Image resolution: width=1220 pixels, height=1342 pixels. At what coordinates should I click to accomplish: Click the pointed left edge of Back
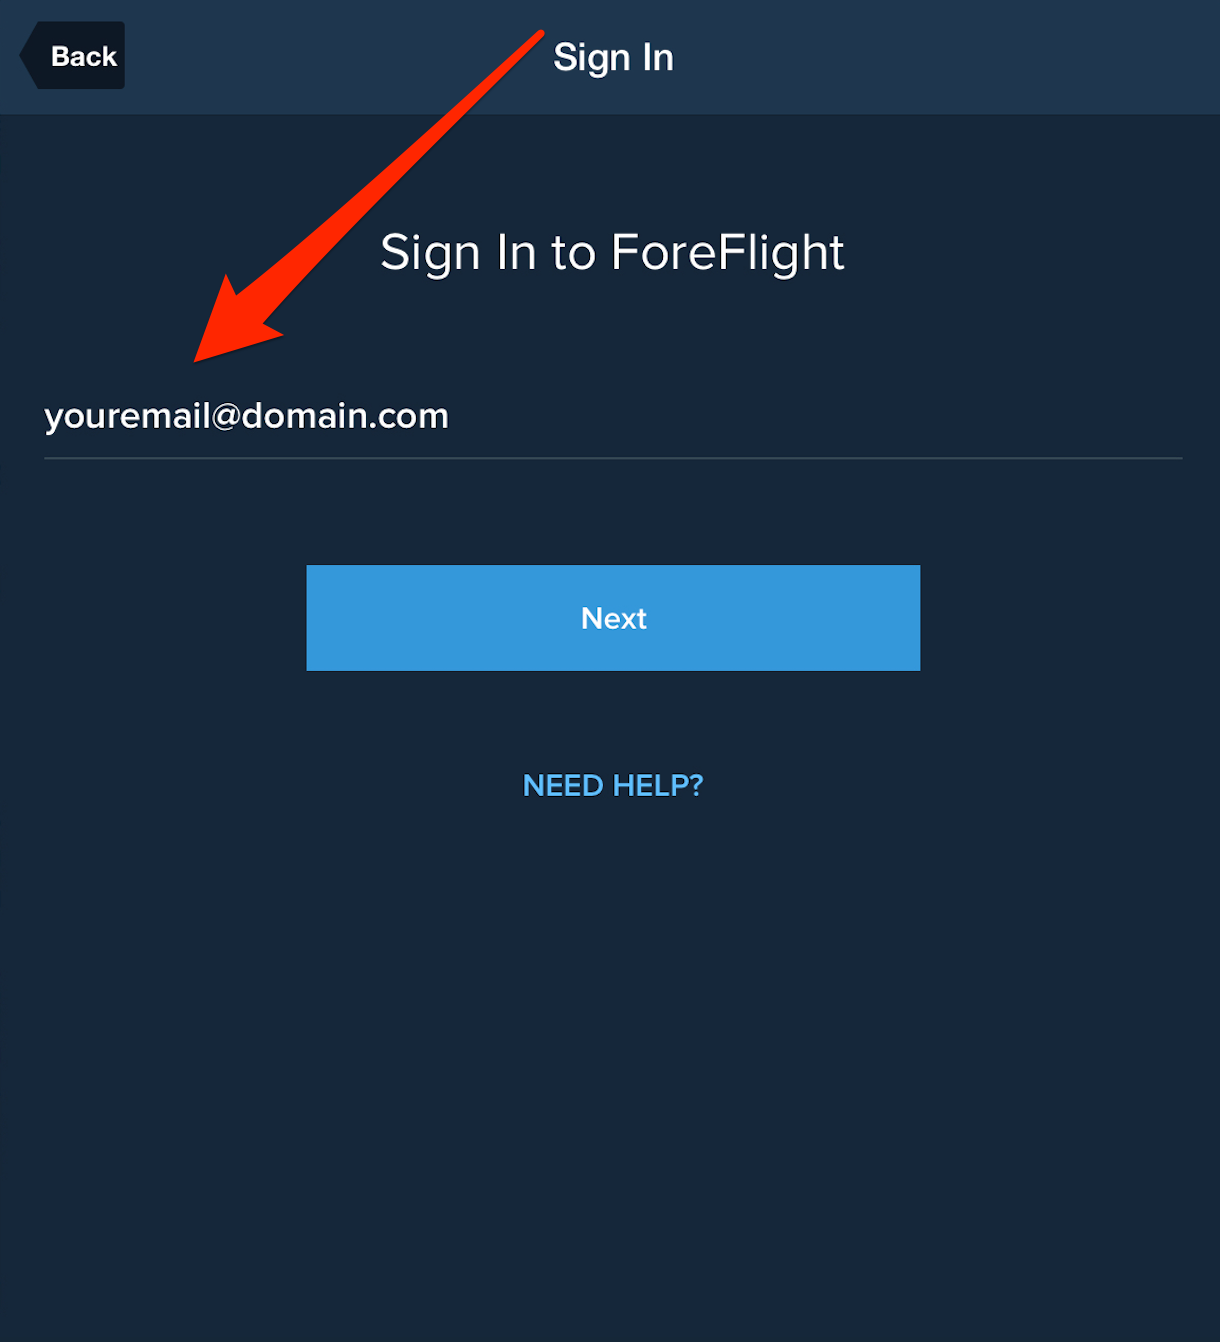28,56
